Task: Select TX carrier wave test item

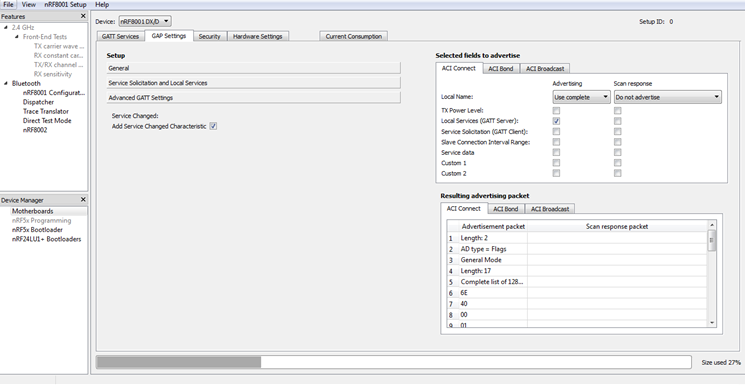Action: pos(59,46)
